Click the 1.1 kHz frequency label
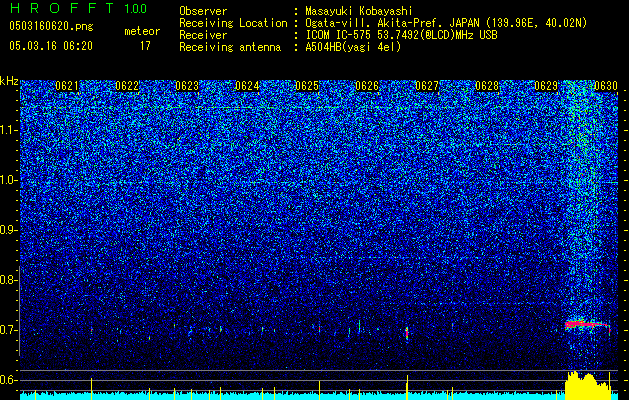The image size is (629, 400). tap(9, 130)
